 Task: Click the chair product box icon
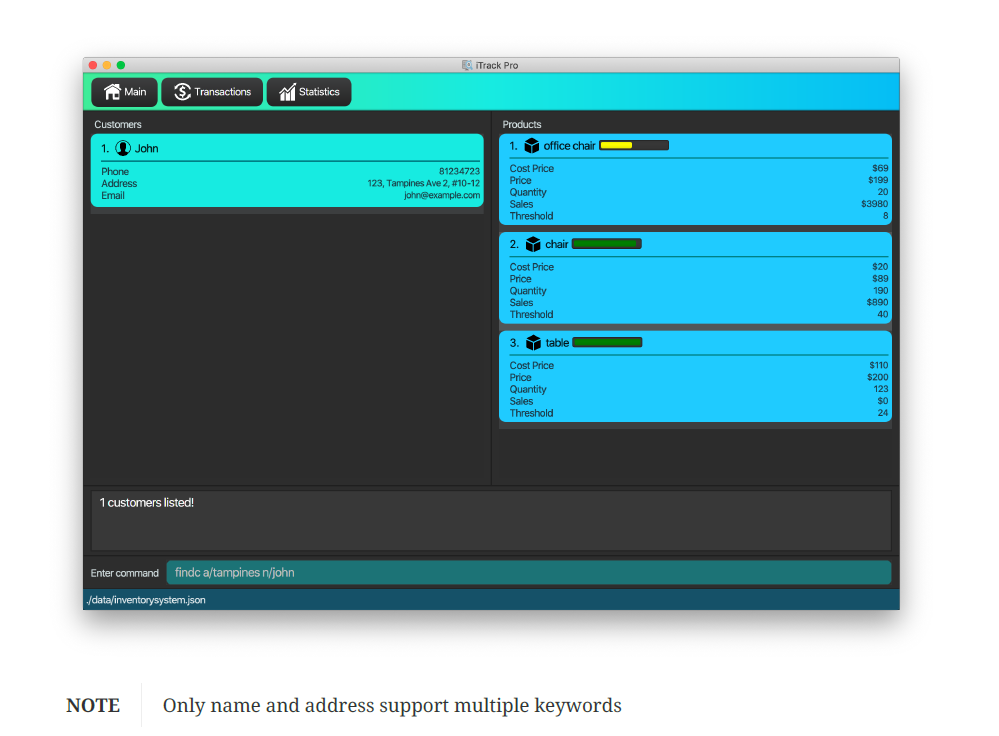pyautogui.click(x=533, y=244)
